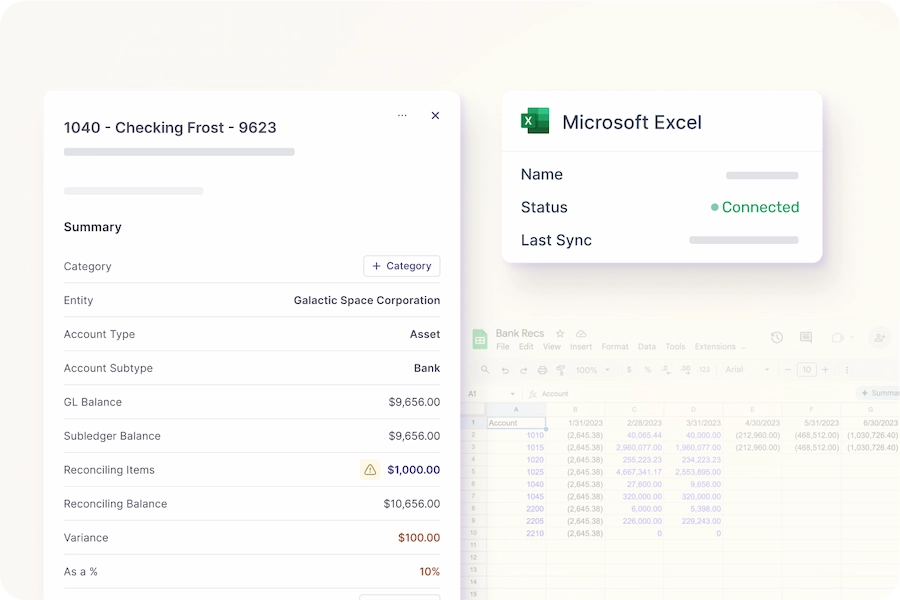The width and height of the screenshot is (900, 600).
Task: Click the print icon in spreadsheet toolbar
Action: [x=542, y=370]
